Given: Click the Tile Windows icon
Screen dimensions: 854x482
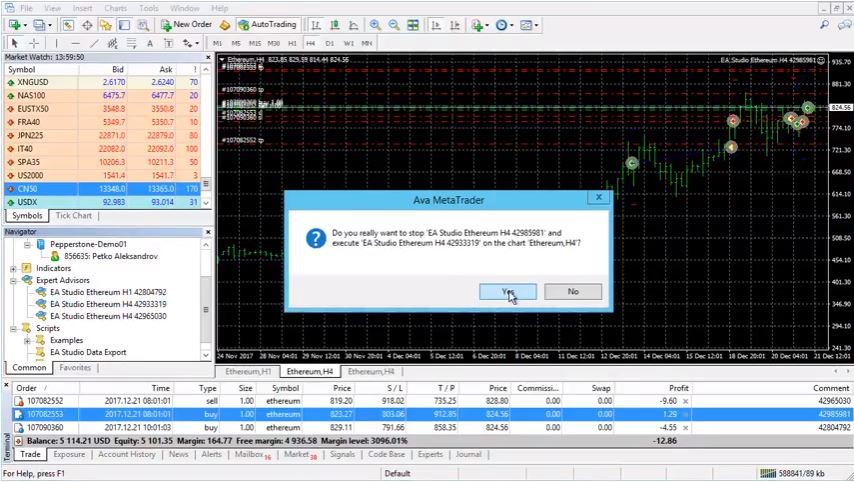Looking at the screenshot, I should [413, 25].
